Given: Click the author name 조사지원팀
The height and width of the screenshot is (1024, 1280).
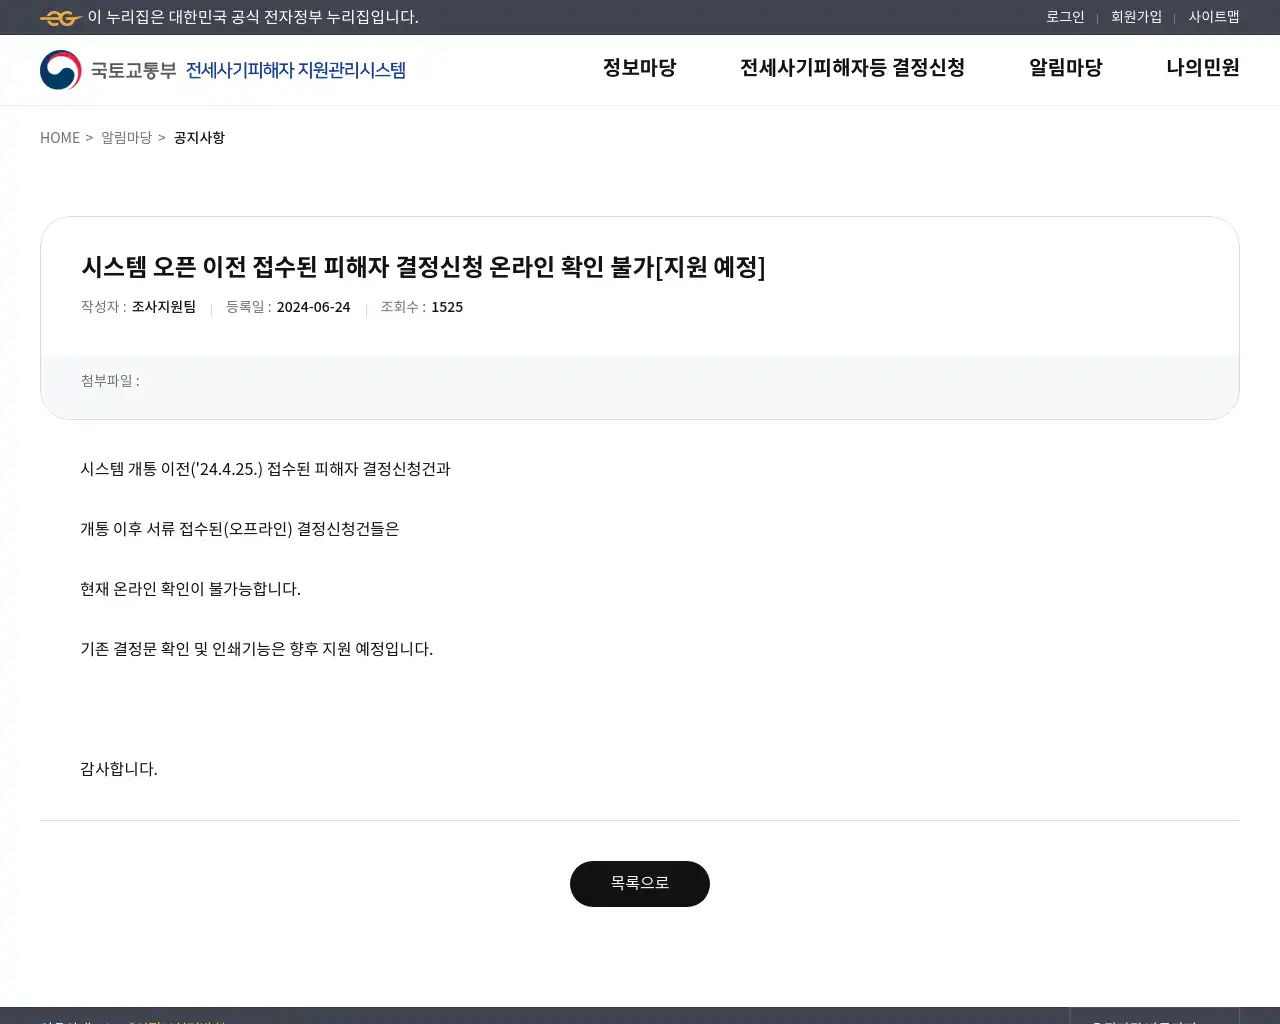Looking at the screenshot, I should [x=164, y=307].
